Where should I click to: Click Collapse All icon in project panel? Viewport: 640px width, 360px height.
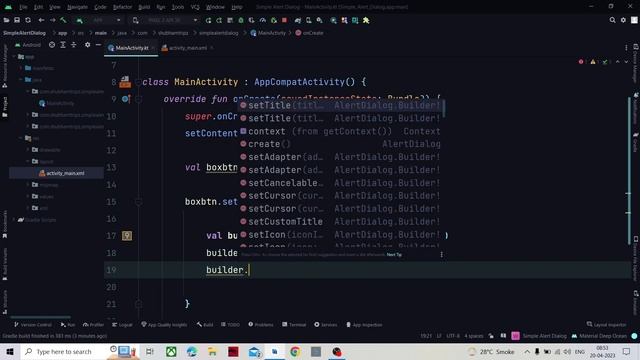[73, 45]
